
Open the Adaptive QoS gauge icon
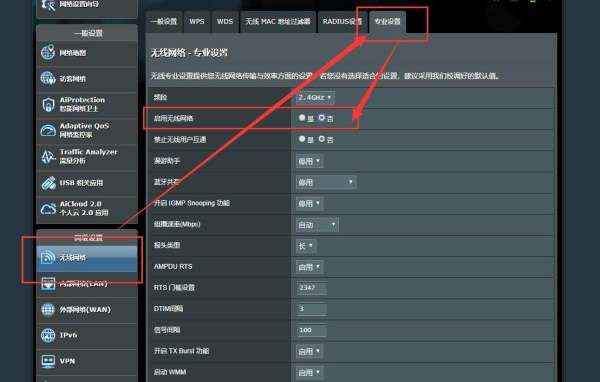[x=48, y=130]
